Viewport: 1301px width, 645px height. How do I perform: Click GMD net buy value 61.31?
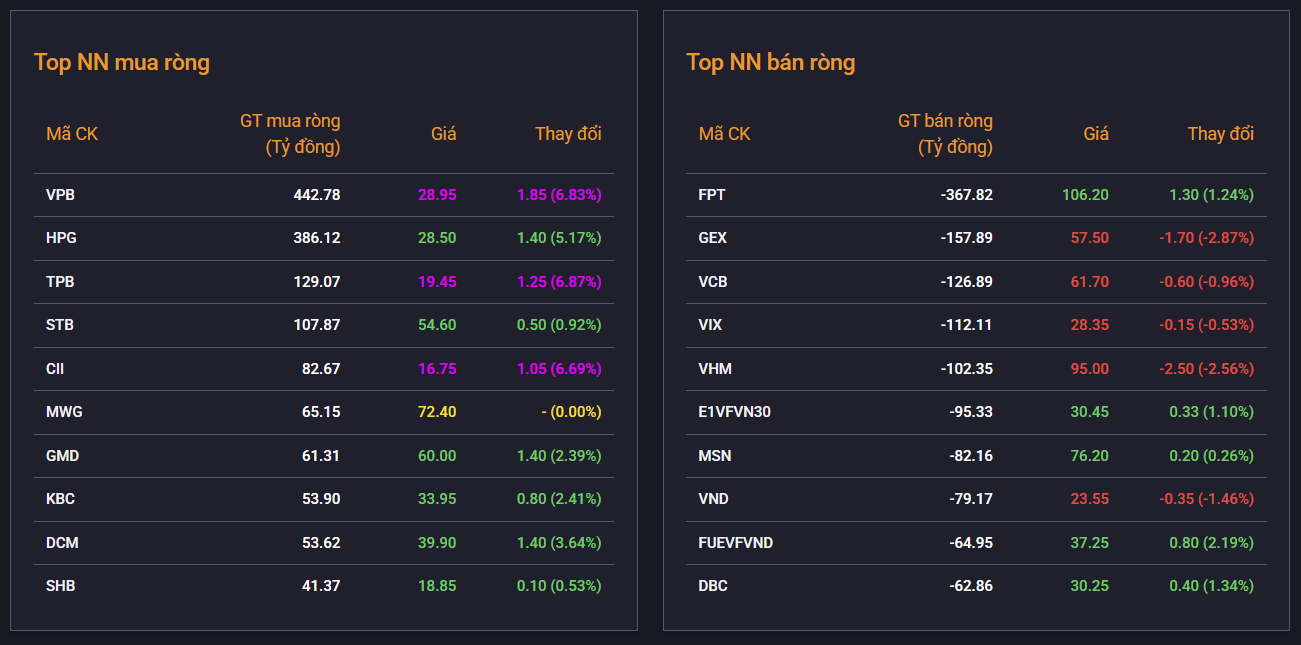coord(321,456)
